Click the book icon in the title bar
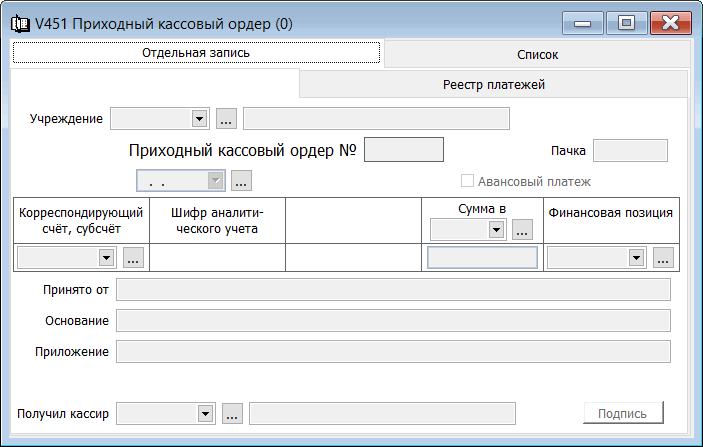 pos(18,22)
